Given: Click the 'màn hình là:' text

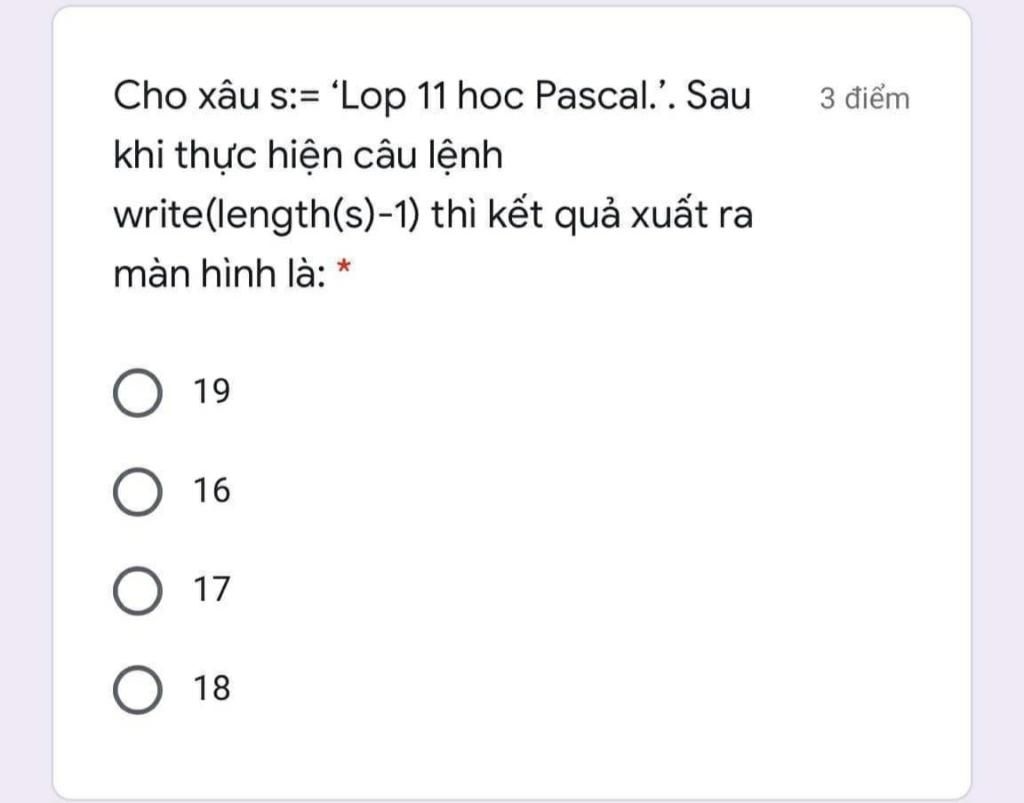Looking at the screenshot, I should coord(219,273).
